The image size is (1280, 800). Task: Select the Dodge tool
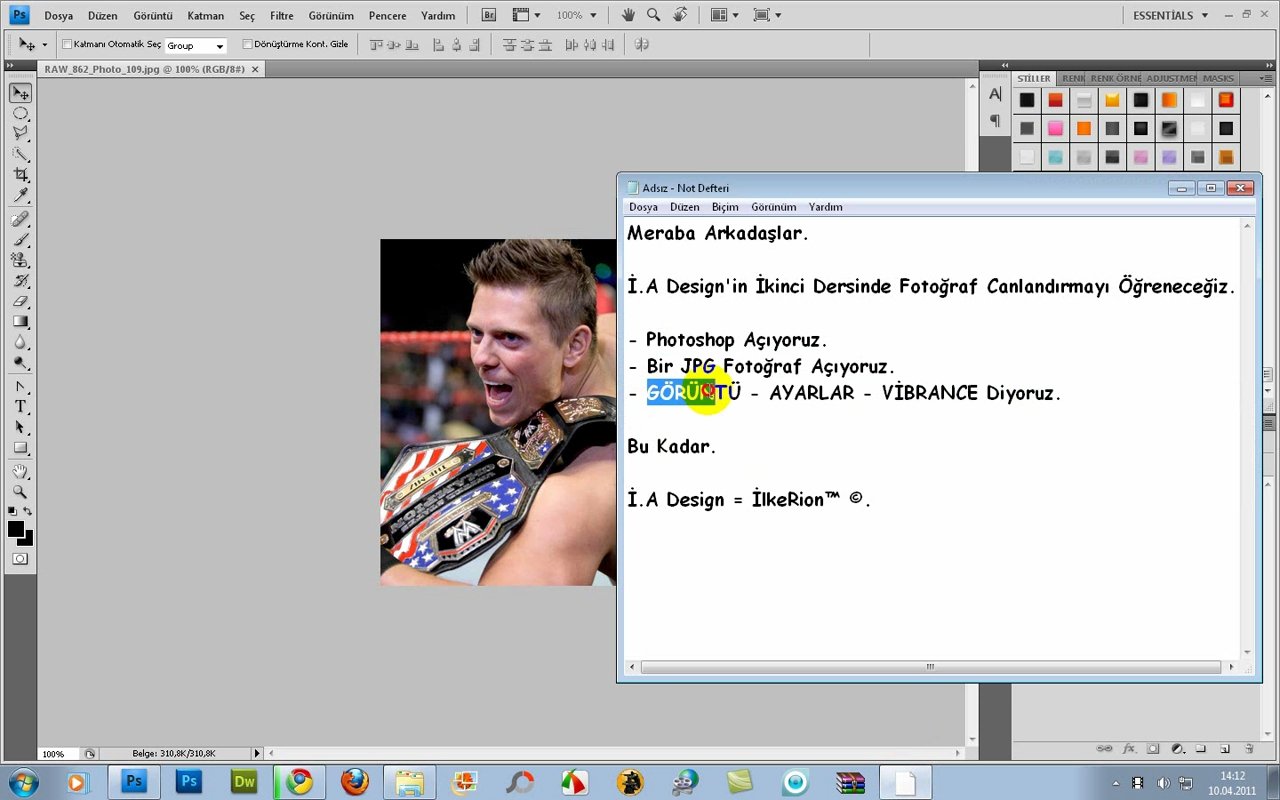(x=20, y=363)
